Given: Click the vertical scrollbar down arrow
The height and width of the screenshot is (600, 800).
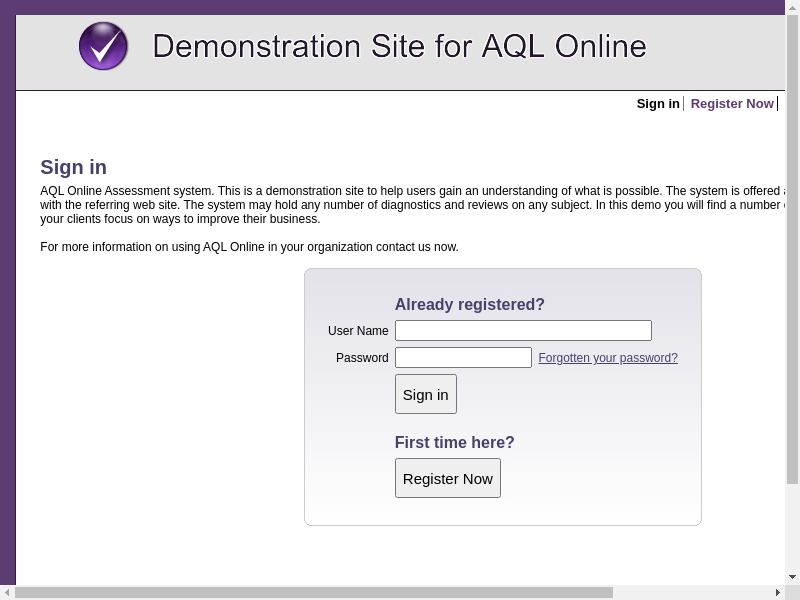Looking at the screenshot, I should click(792, 577).
